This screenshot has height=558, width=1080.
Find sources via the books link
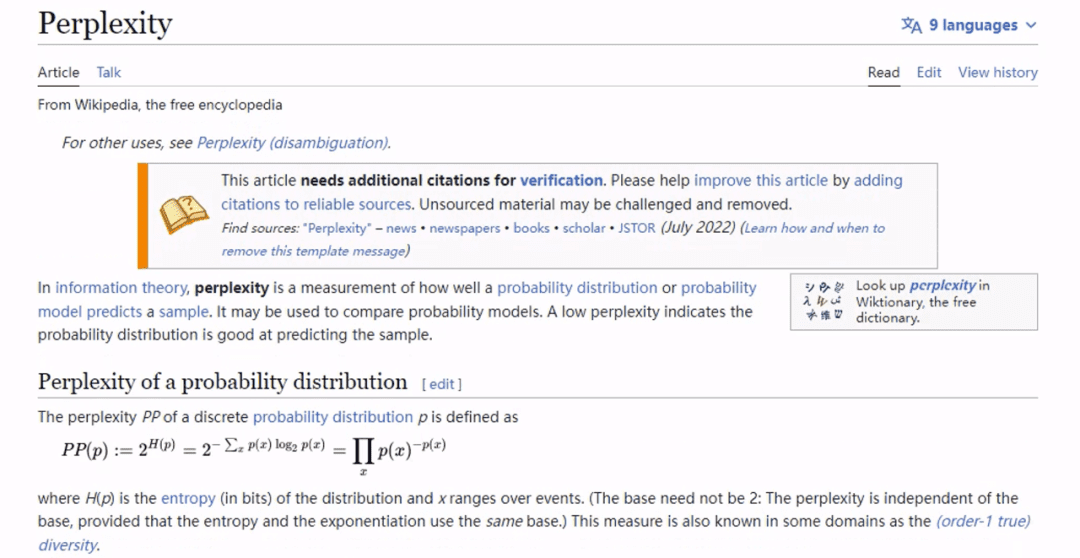tap(531, 228)
